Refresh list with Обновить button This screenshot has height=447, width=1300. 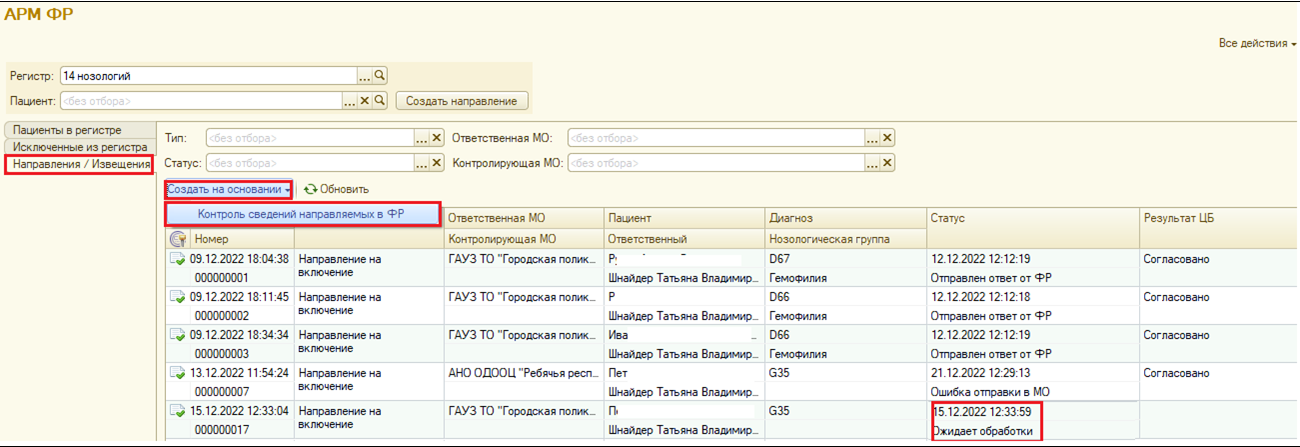(x=337, y=189)
